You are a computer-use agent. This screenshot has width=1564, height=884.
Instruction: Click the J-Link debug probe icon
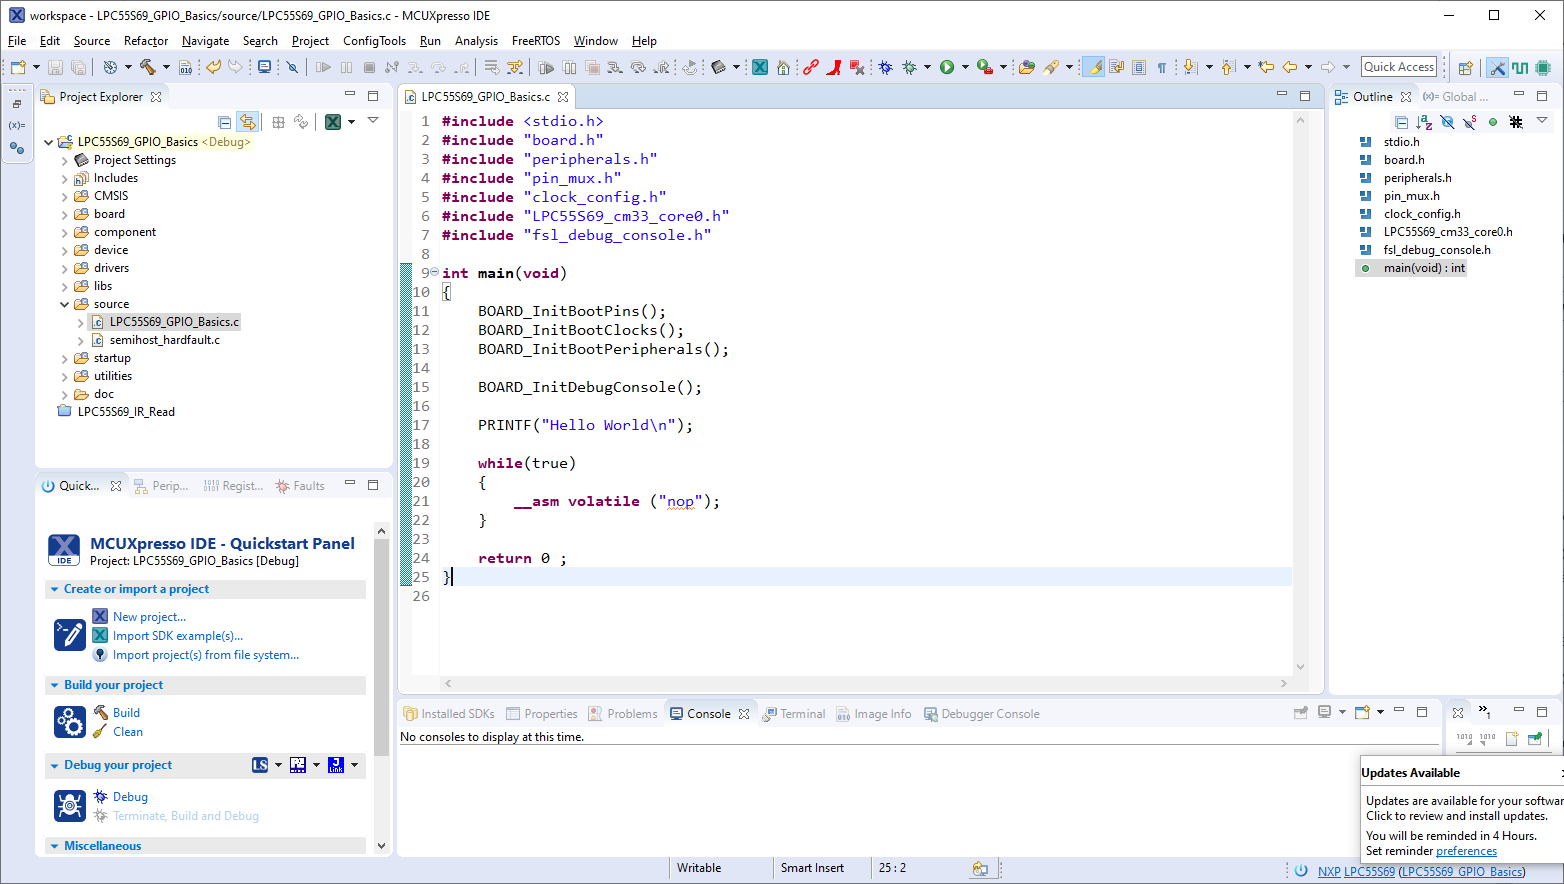click(x=336, y=765)
